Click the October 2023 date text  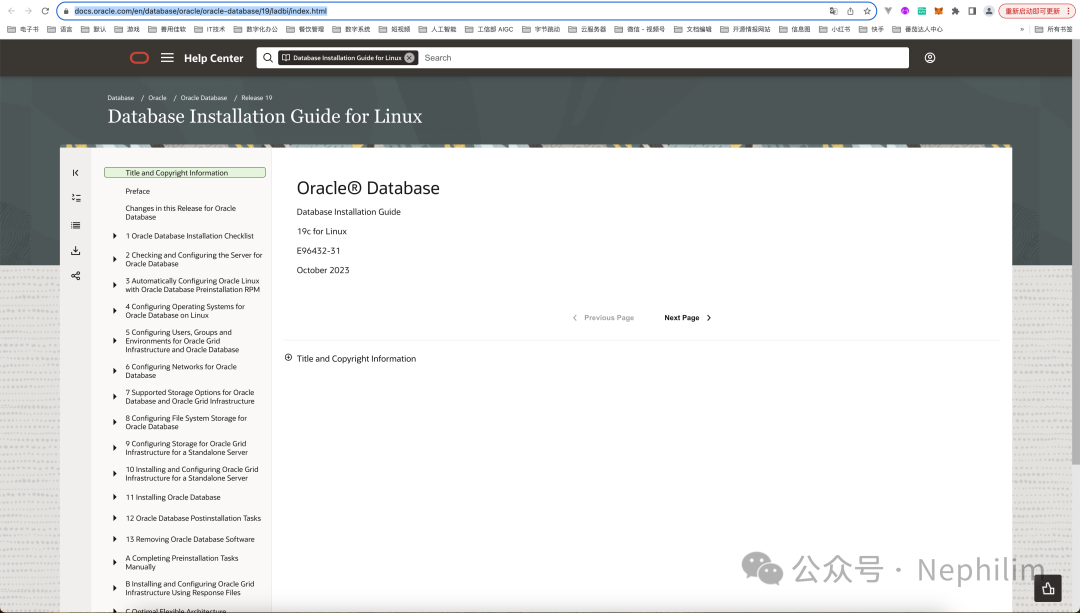[323, 270]
